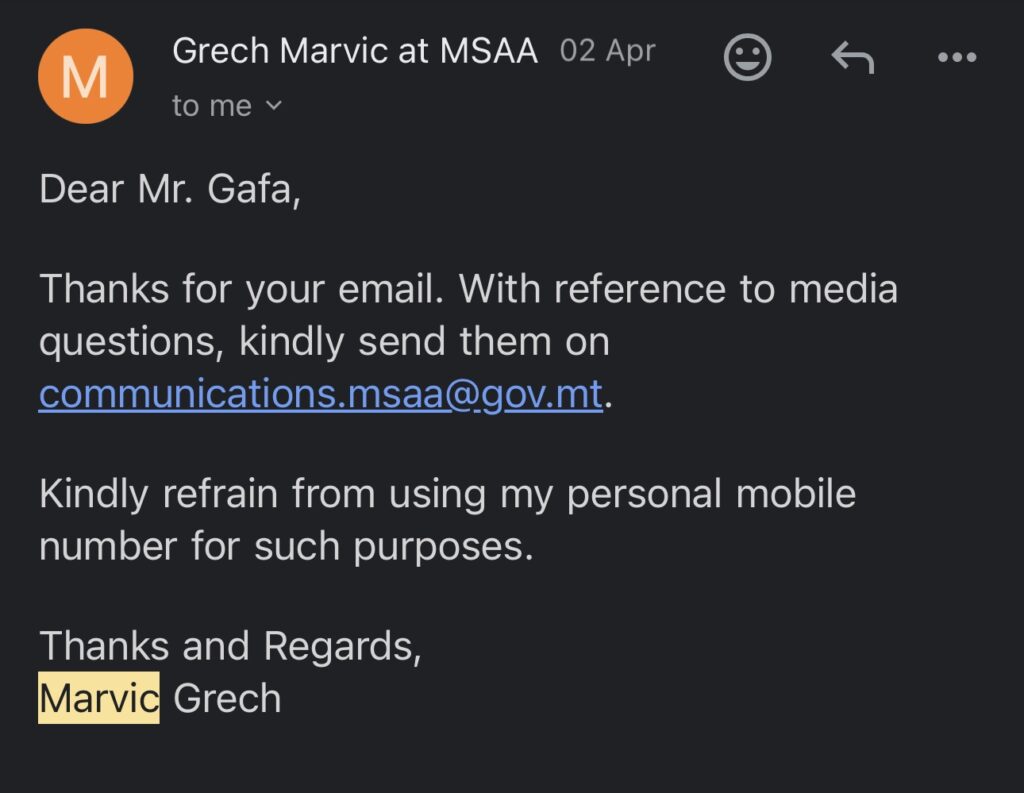Click the line "number for such purposes."
Viewport: 1024px width, 793px height.
tap(286, 546)
